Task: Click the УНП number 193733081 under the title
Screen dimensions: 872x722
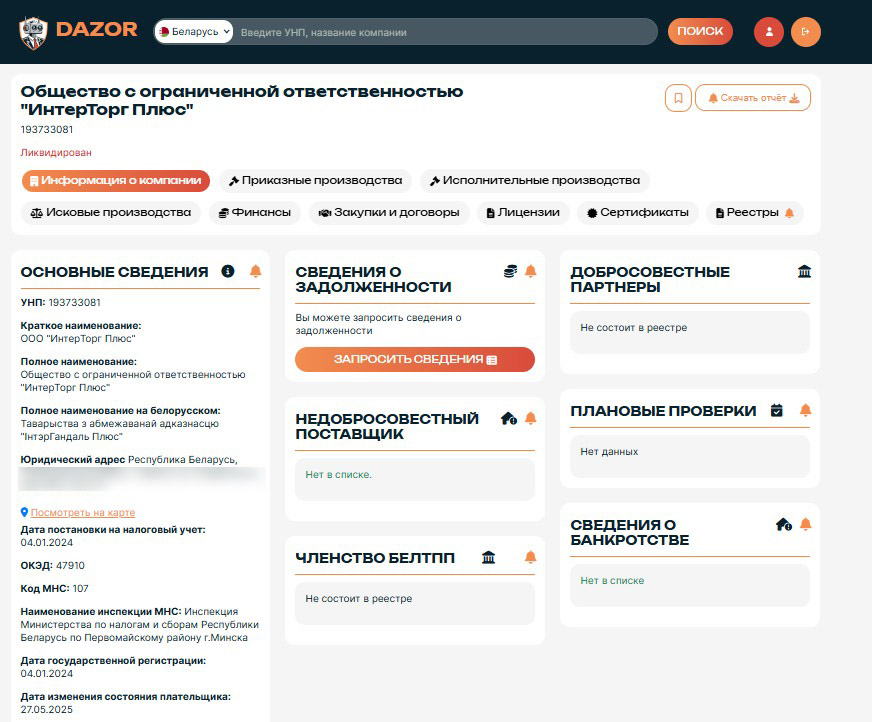Action: click(x=47, y=130)
